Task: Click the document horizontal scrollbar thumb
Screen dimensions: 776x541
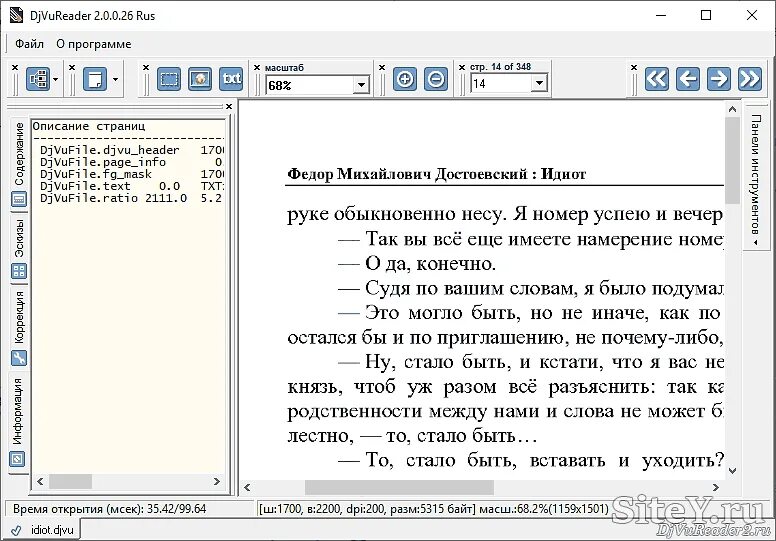Action: coord(399,488)
